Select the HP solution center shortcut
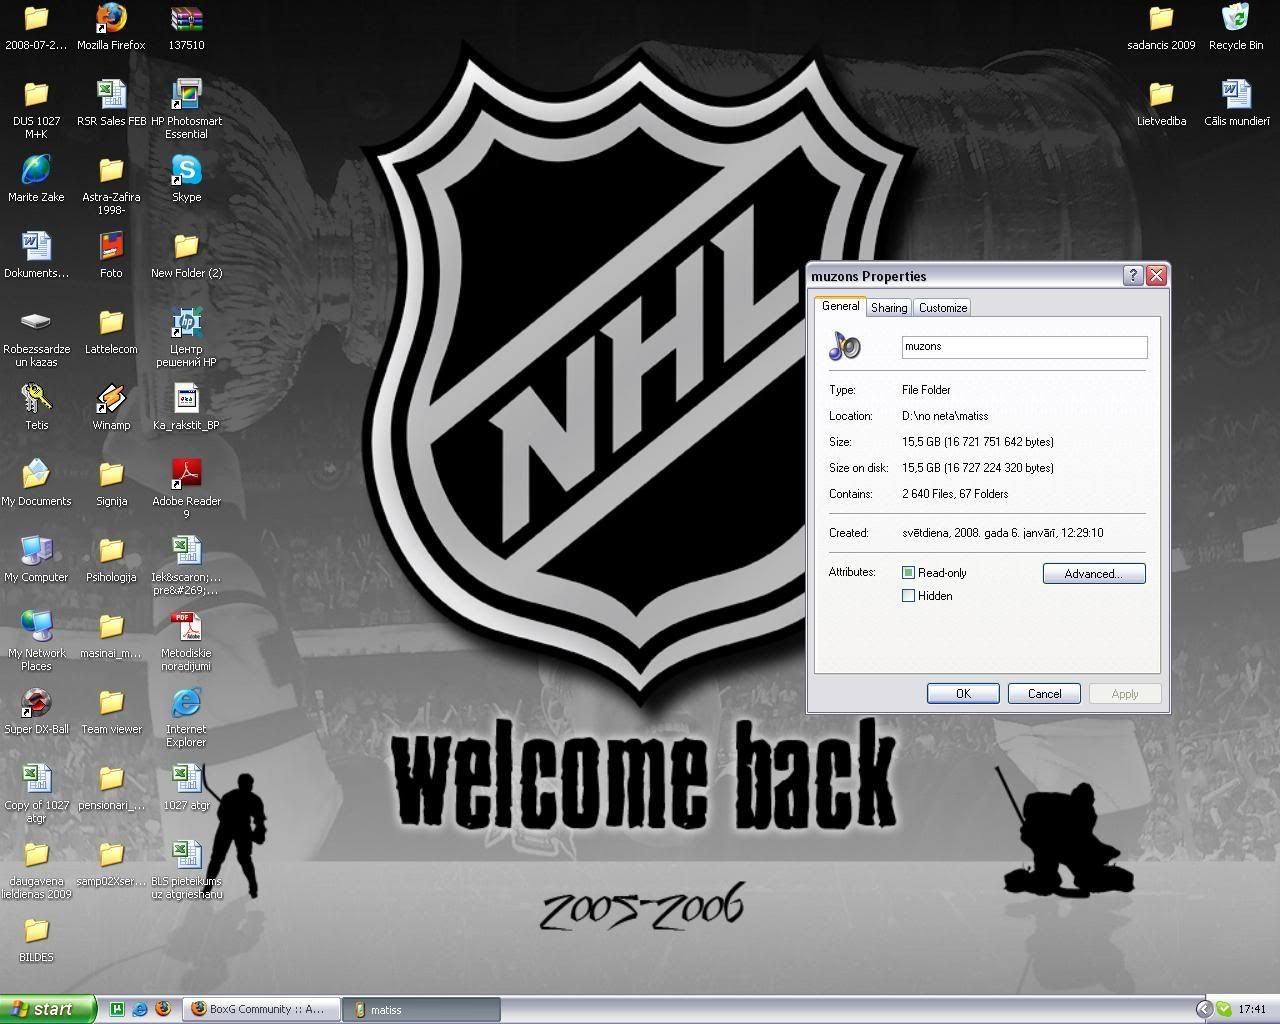 [x=186, y=337]
